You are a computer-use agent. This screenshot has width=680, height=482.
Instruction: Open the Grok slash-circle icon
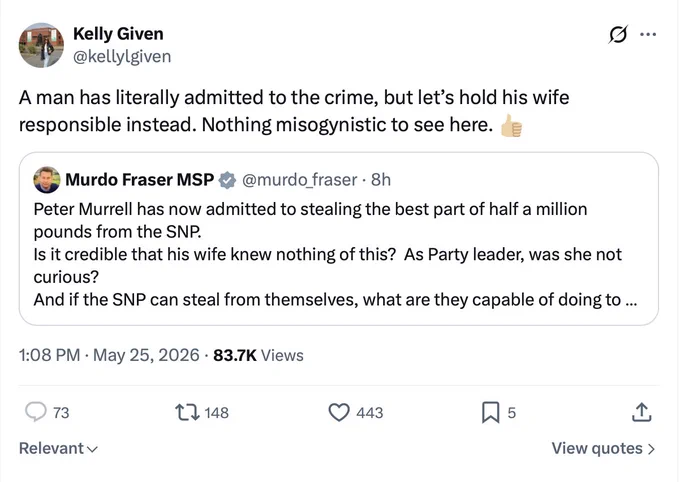pos(618,35)
